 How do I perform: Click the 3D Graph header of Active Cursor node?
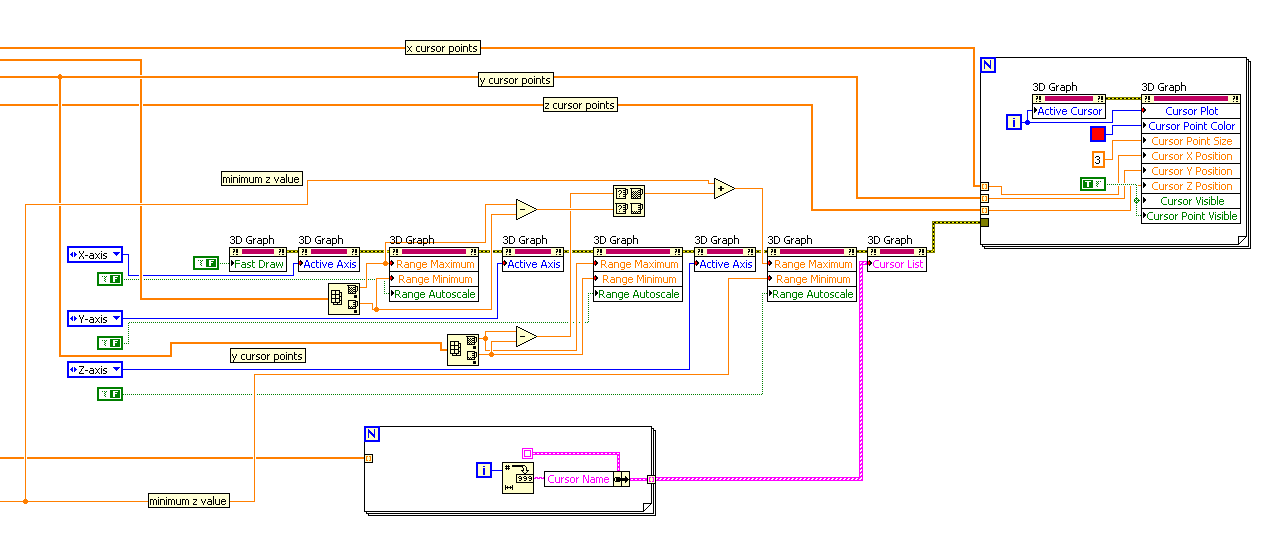click(1069, 98)
